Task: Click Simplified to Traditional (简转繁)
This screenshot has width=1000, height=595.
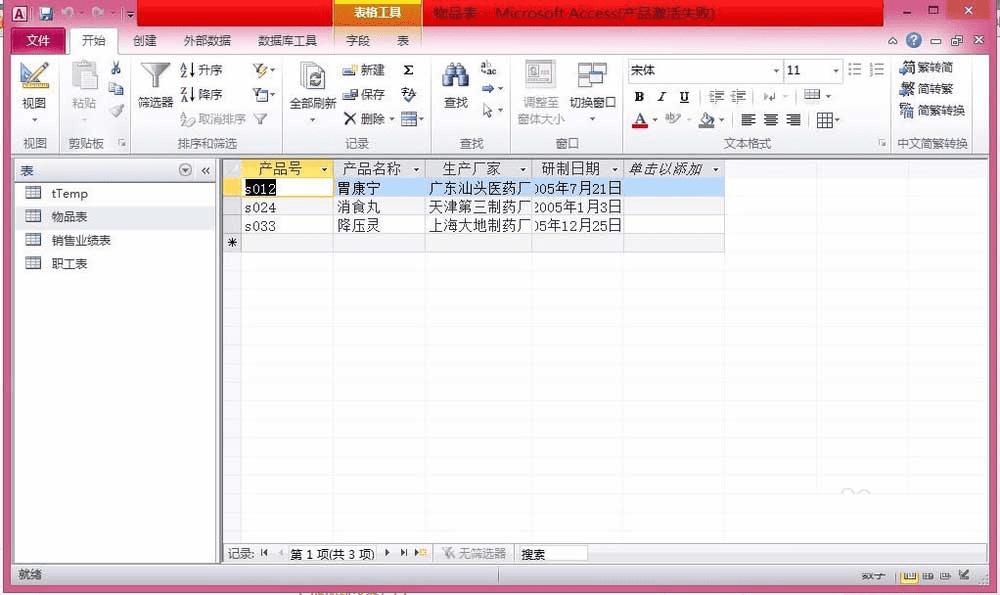Action: coord(926,89)
